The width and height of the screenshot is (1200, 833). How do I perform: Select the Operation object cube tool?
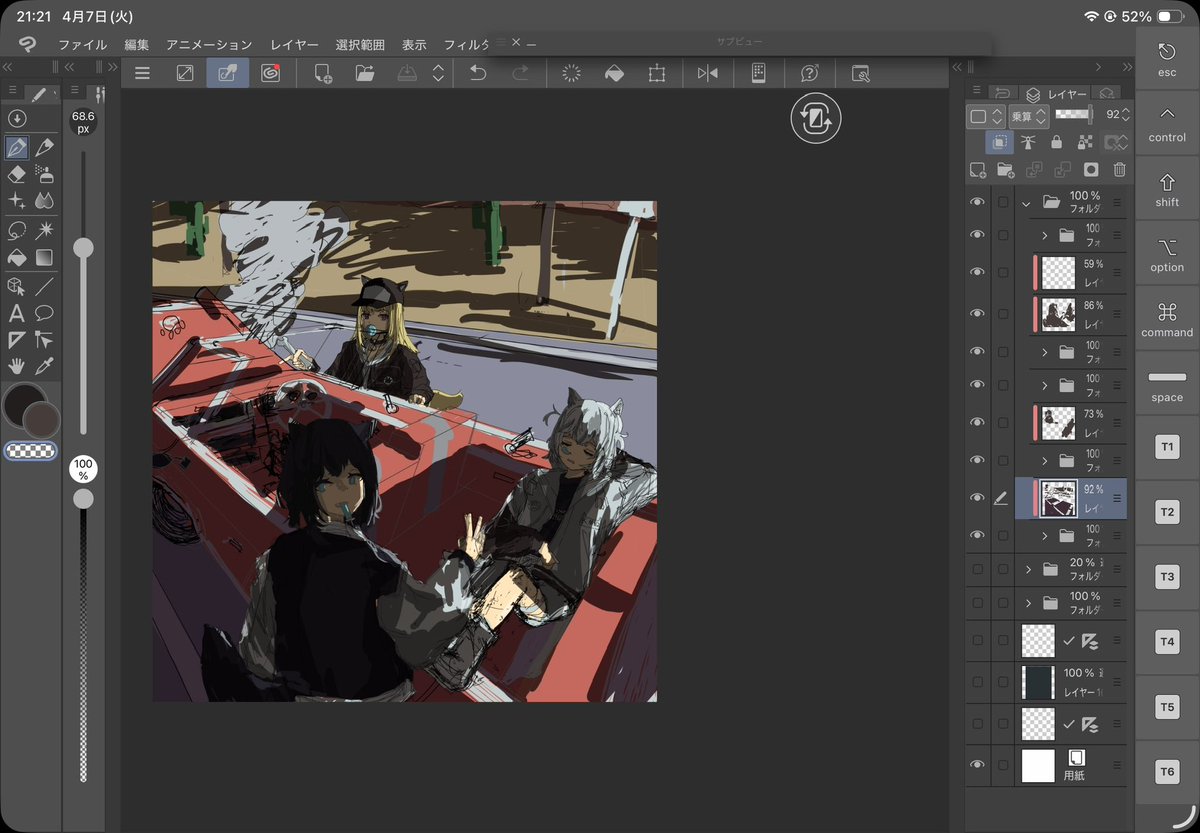(16, 287)
